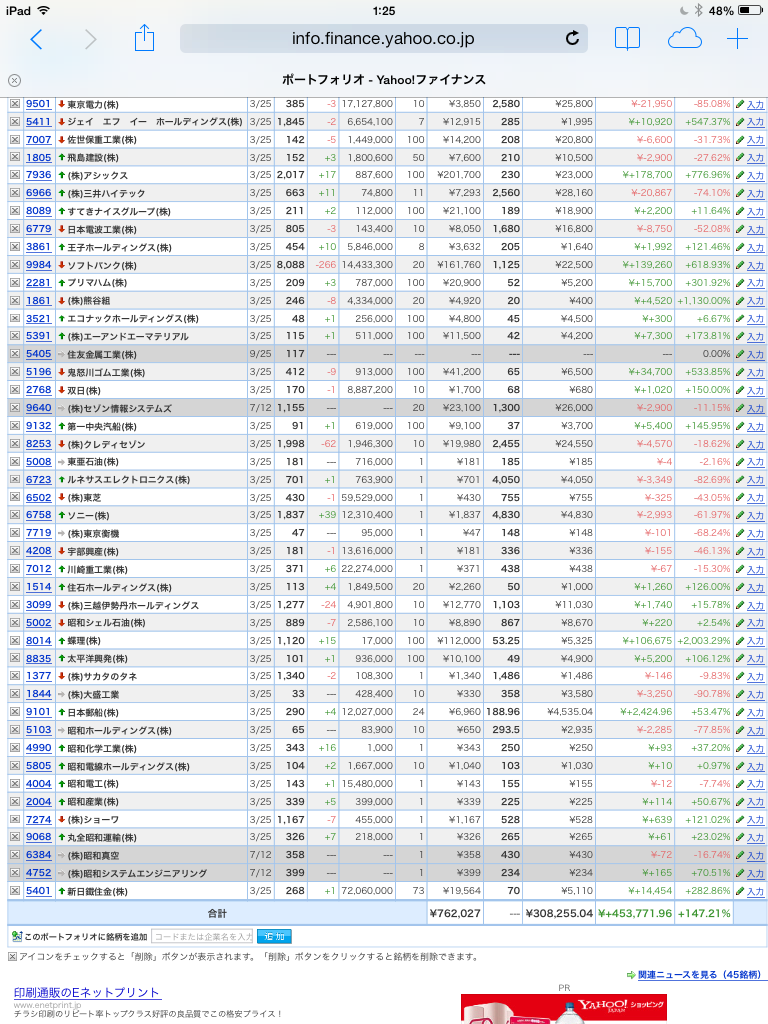Edit pencil icon for クレディセゾン row
768x1024 pixels.
(x=740, y=444)
